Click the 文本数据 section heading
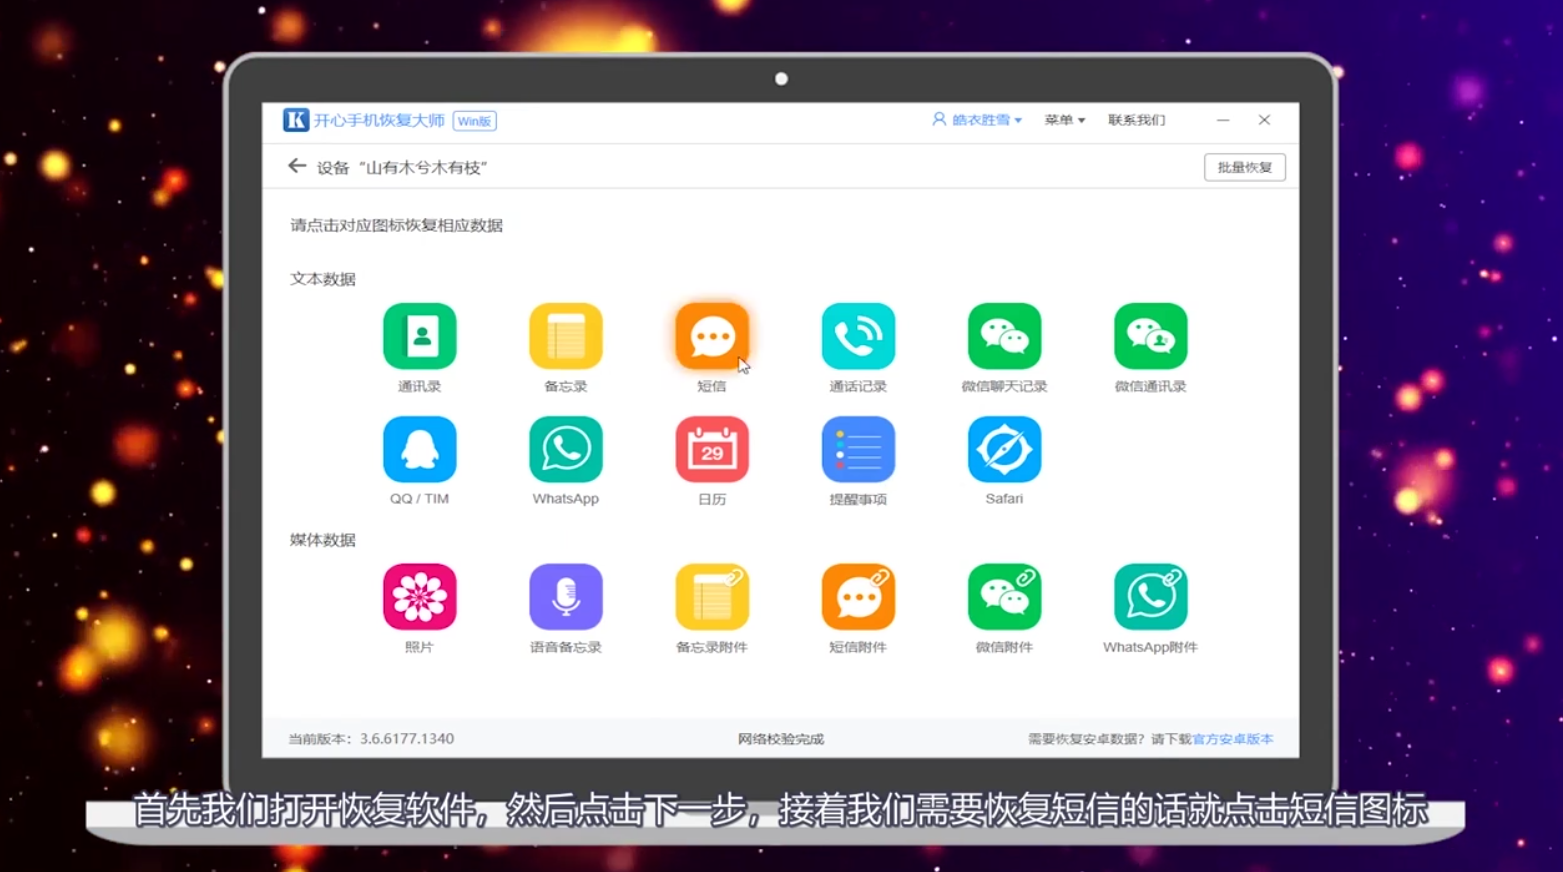The height and width of the screenshot is (872, 1563). pyautogui.click(x=323, y=279)
